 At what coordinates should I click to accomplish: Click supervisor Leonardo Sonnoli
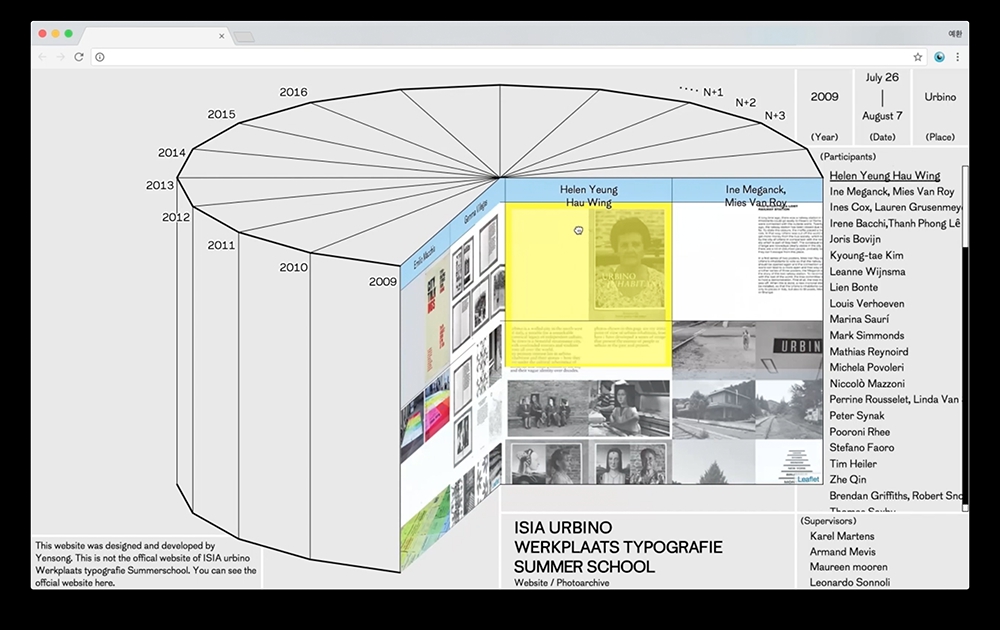pyautogui.click(x=849, y=582)
